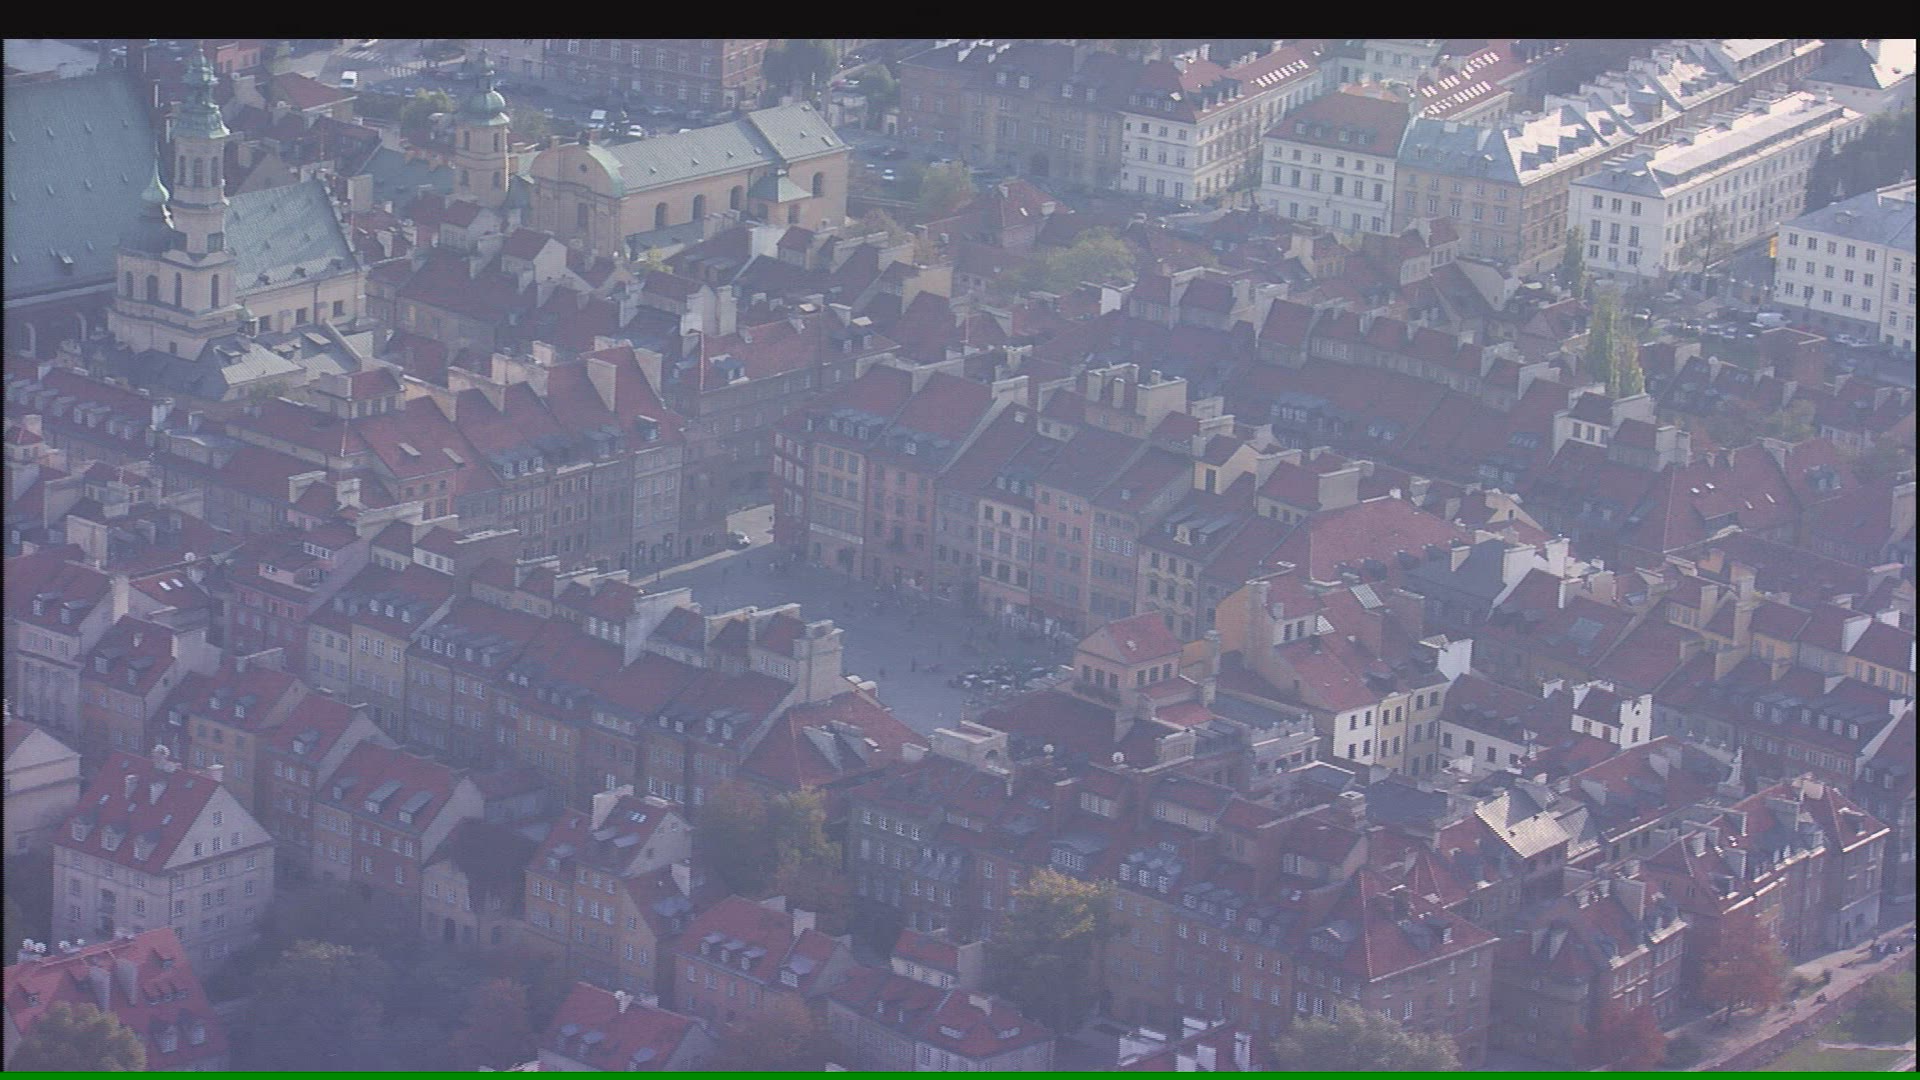Click the black bar above the video

(x=960, y=18)
